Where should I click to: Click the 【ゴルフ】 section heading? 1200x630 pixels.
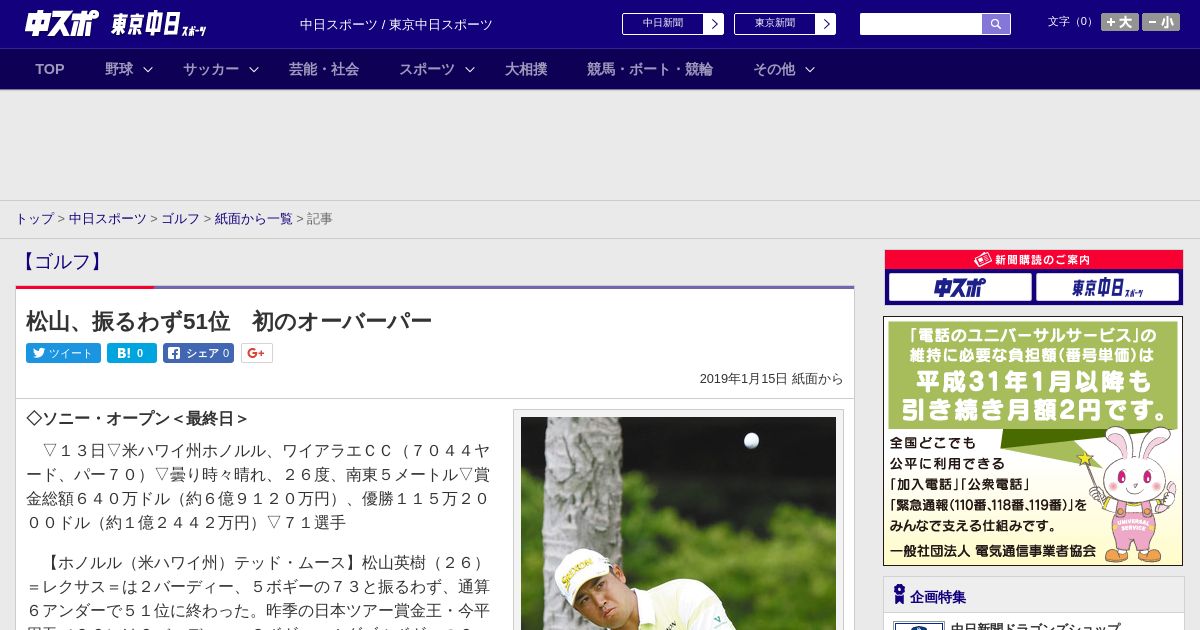(x=63, y=262)
